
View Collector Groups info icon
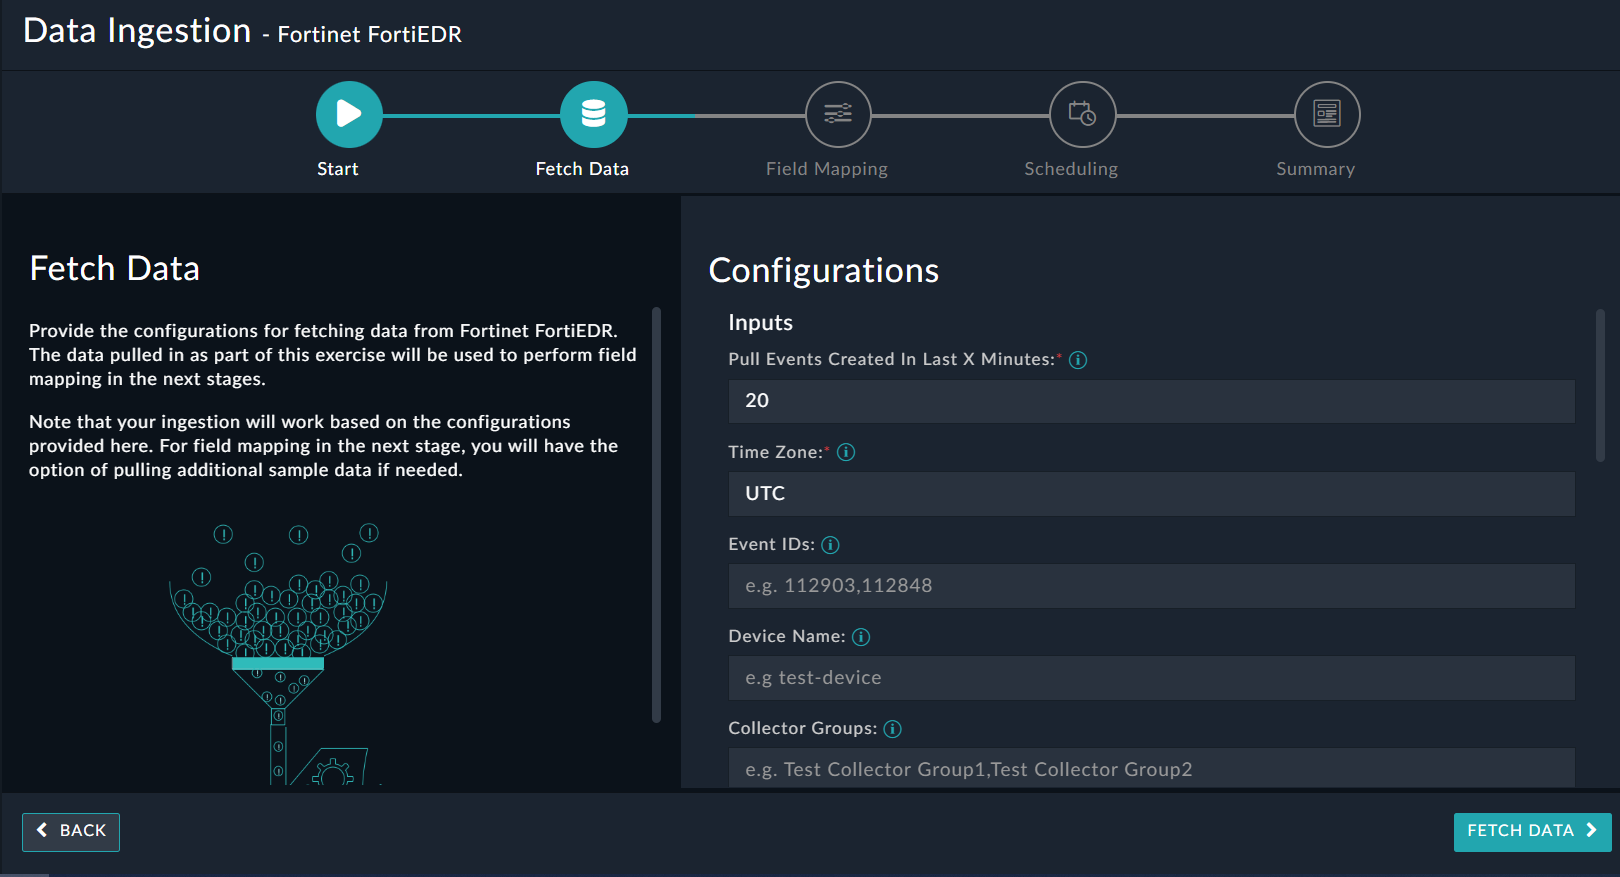[x=893, y=729]
